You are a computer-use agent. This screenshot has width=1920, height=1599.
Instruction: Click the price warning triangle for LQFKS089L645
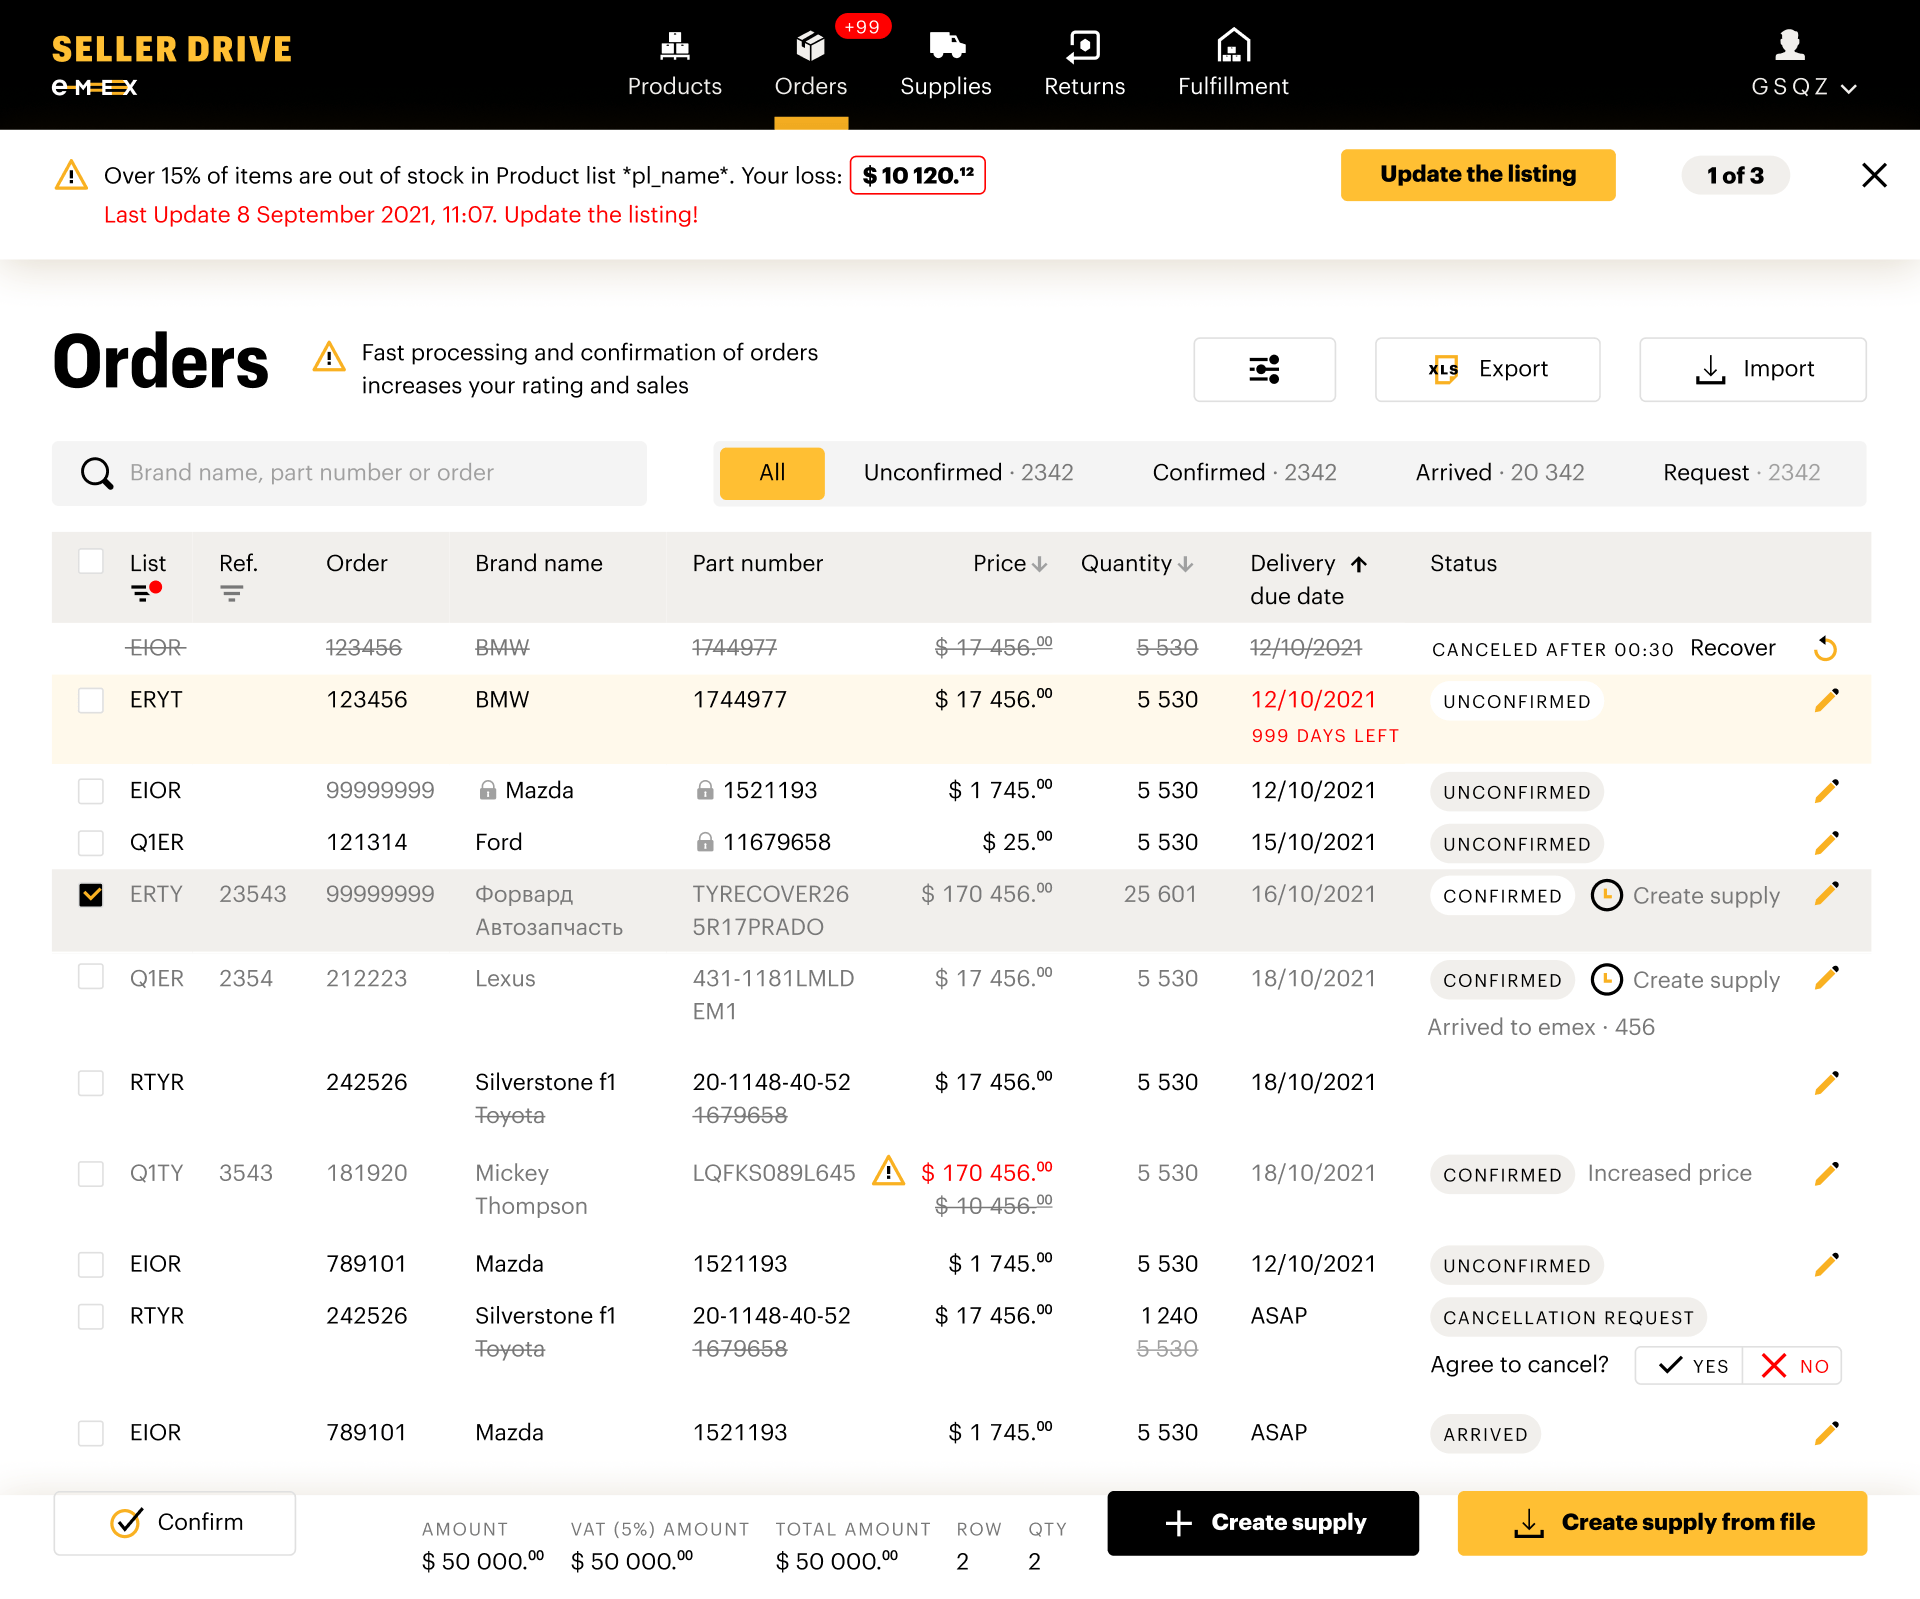click(x=888, y=1171)
